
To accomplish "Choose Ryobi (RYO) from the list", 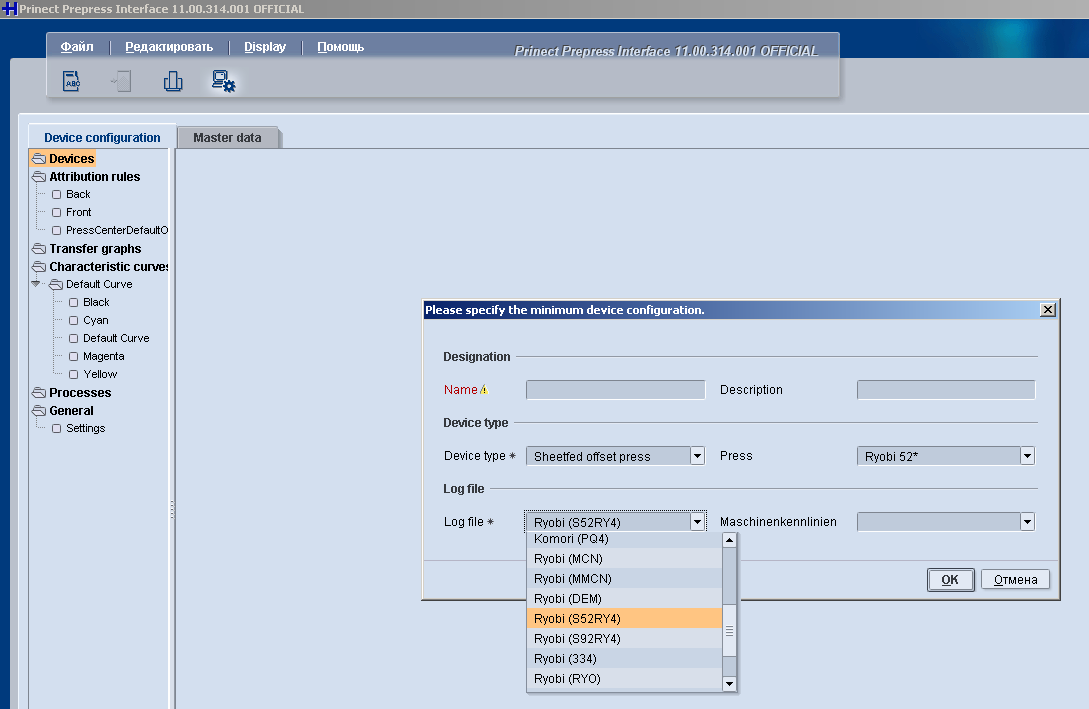I will coord(624,679).
